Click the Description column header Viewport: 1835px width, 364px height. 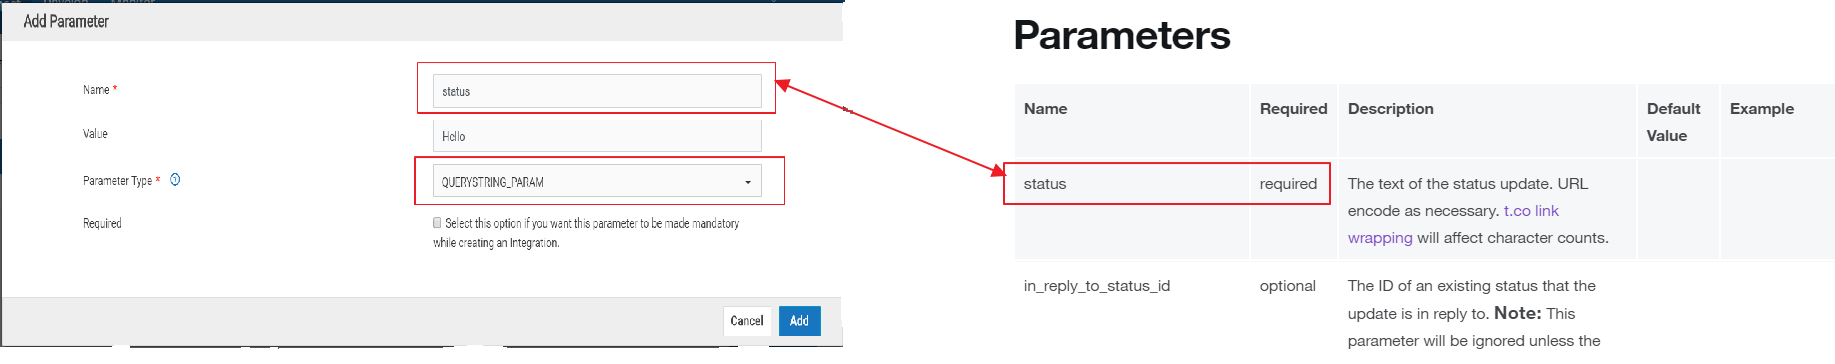pos(1390,109)
